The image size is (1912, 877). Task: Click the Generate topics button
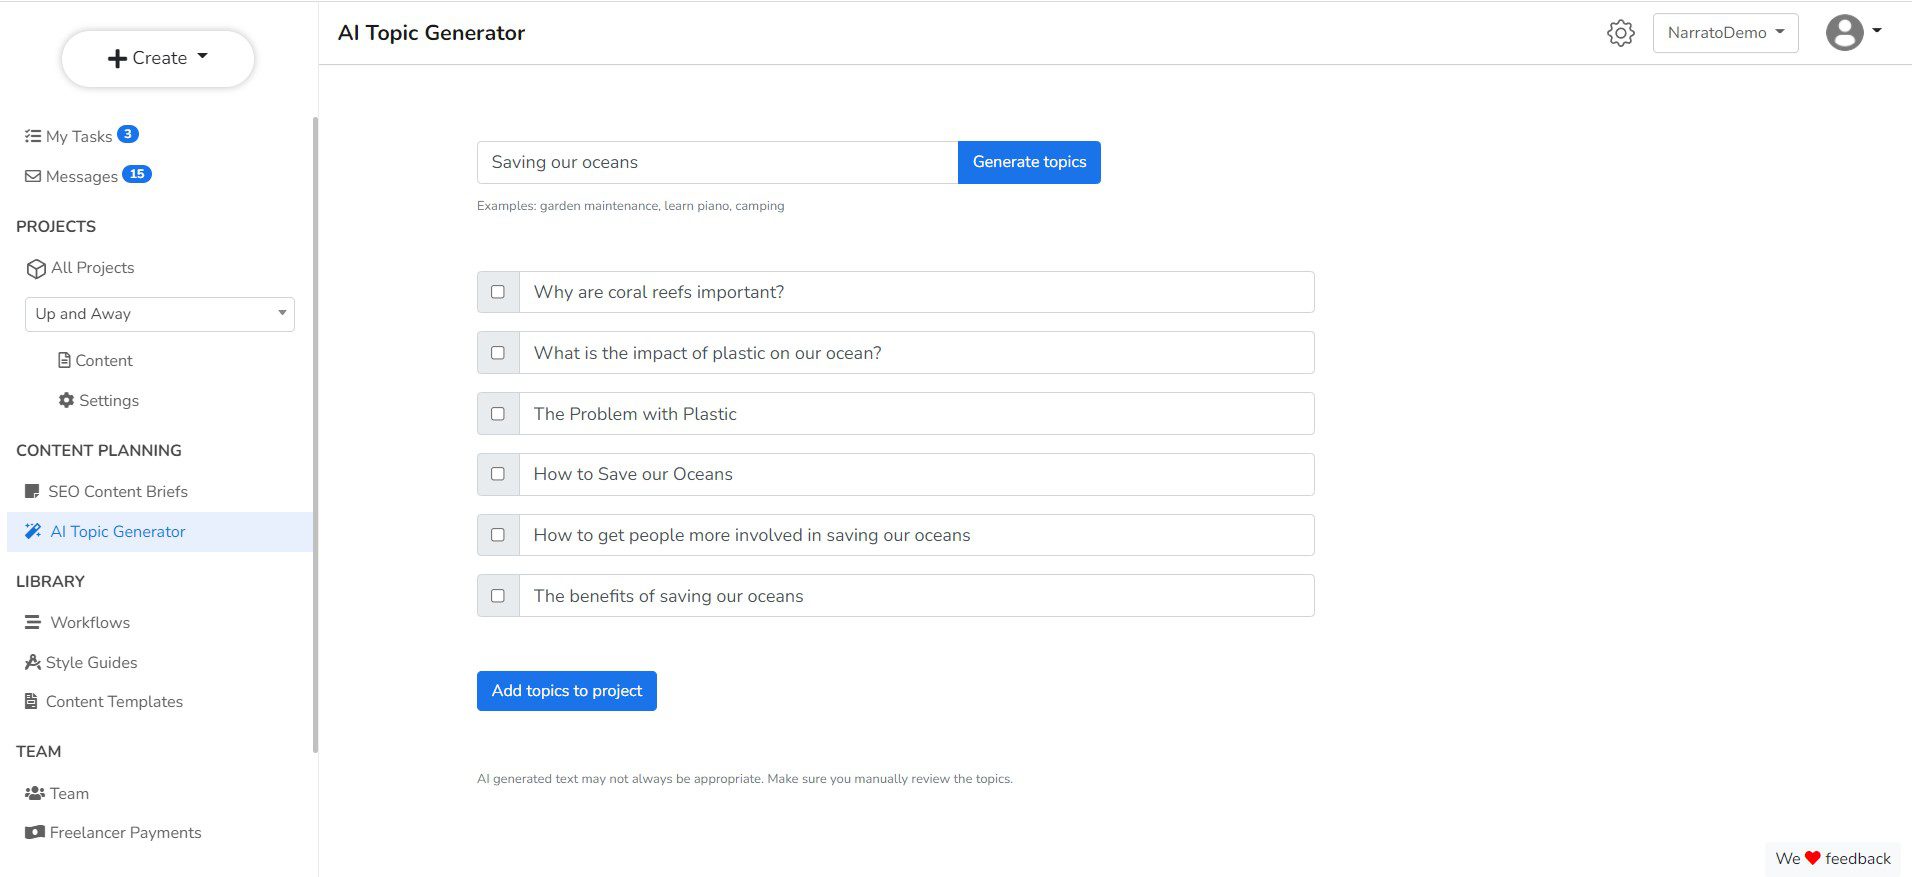pyautogui.click(x=1029, y=162)
